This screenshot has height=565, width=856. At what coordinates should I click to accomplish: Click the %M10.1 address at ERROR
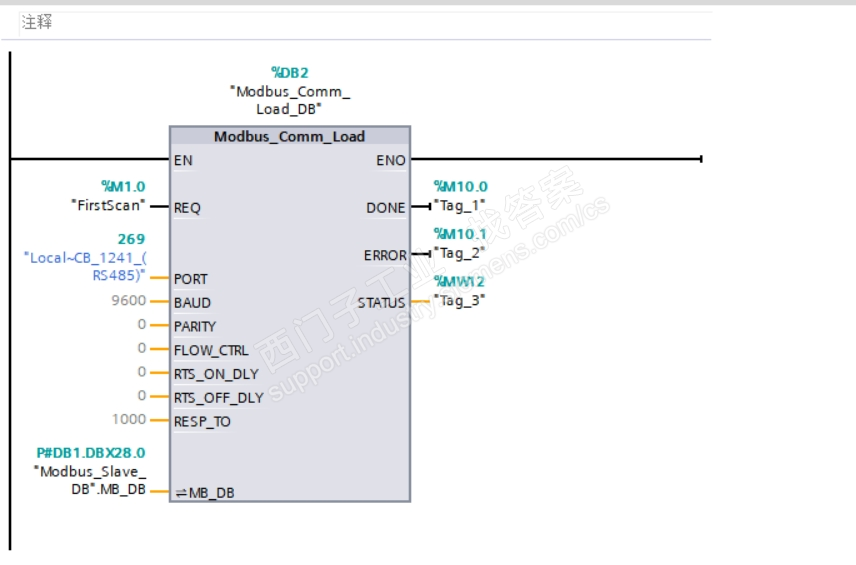tap(460, 234)
